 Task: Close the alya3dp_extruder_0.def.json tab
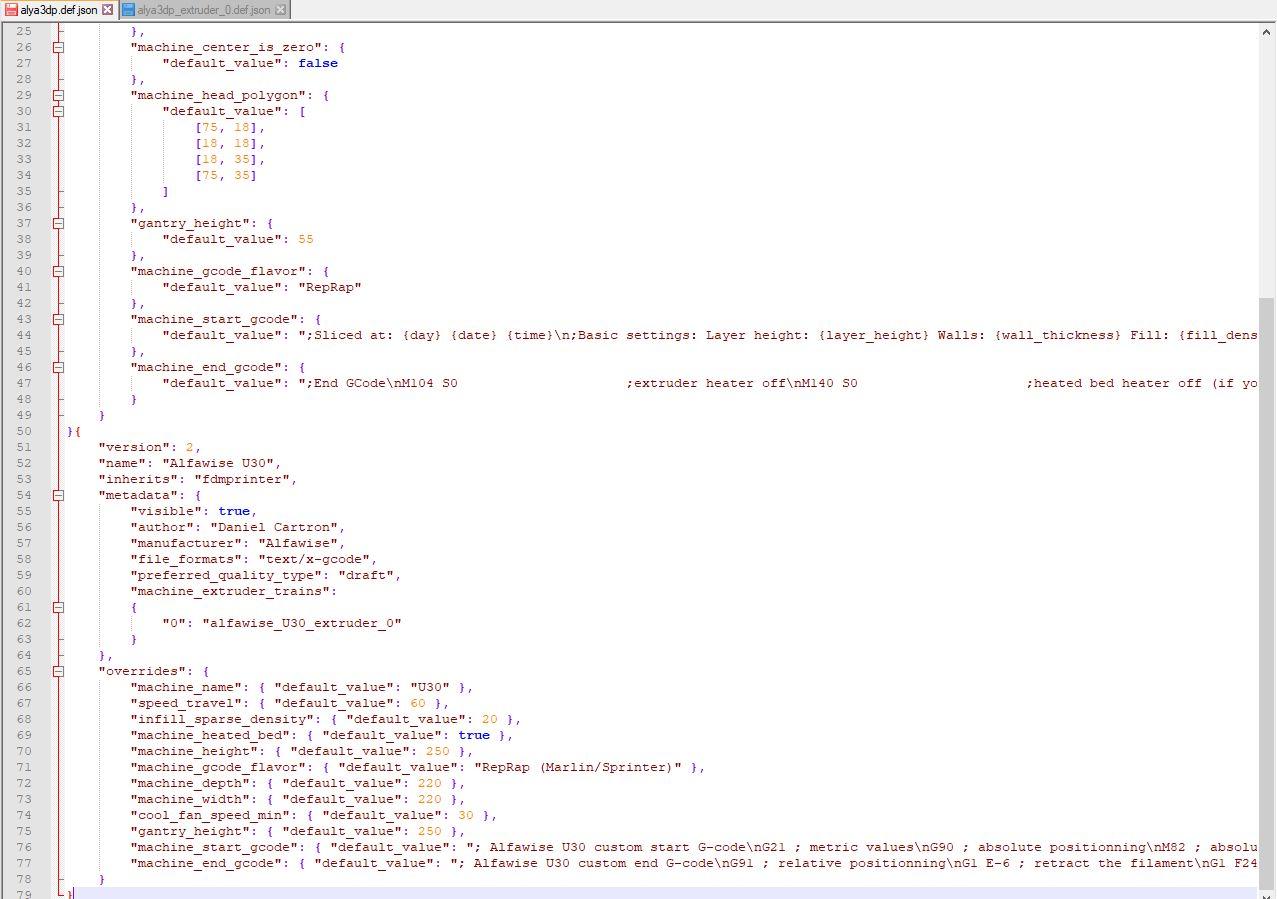tap(281, 10)
